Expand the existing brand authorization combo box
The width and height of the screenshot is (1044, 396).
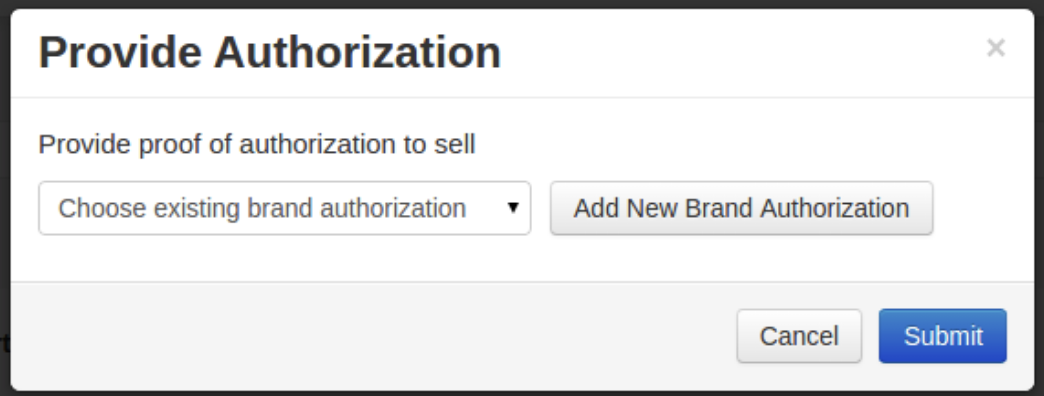tap(284, 208)
